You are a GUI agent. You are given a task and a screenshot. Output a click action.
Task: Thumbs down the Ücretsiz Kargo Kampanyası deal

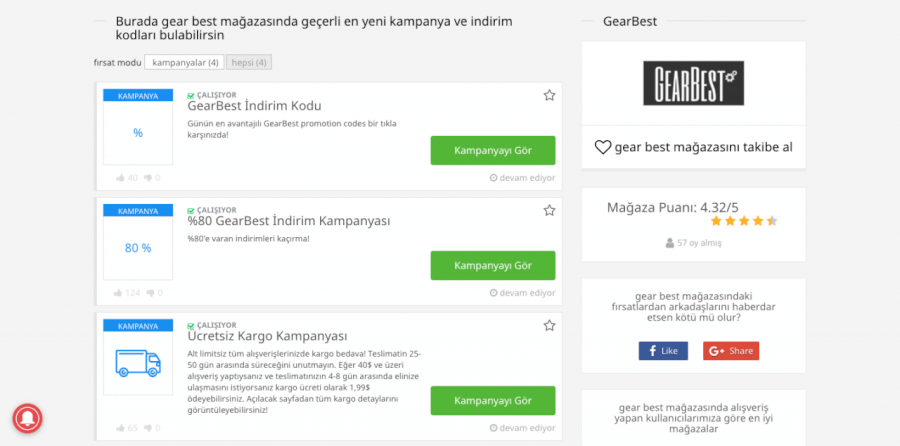(148, 428)
